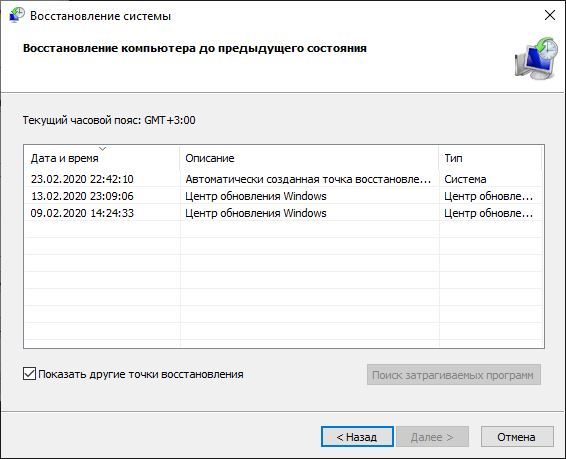This screenshot has width=566, height=459.
Task: Click the Система type cell
Action: point(465,179)
